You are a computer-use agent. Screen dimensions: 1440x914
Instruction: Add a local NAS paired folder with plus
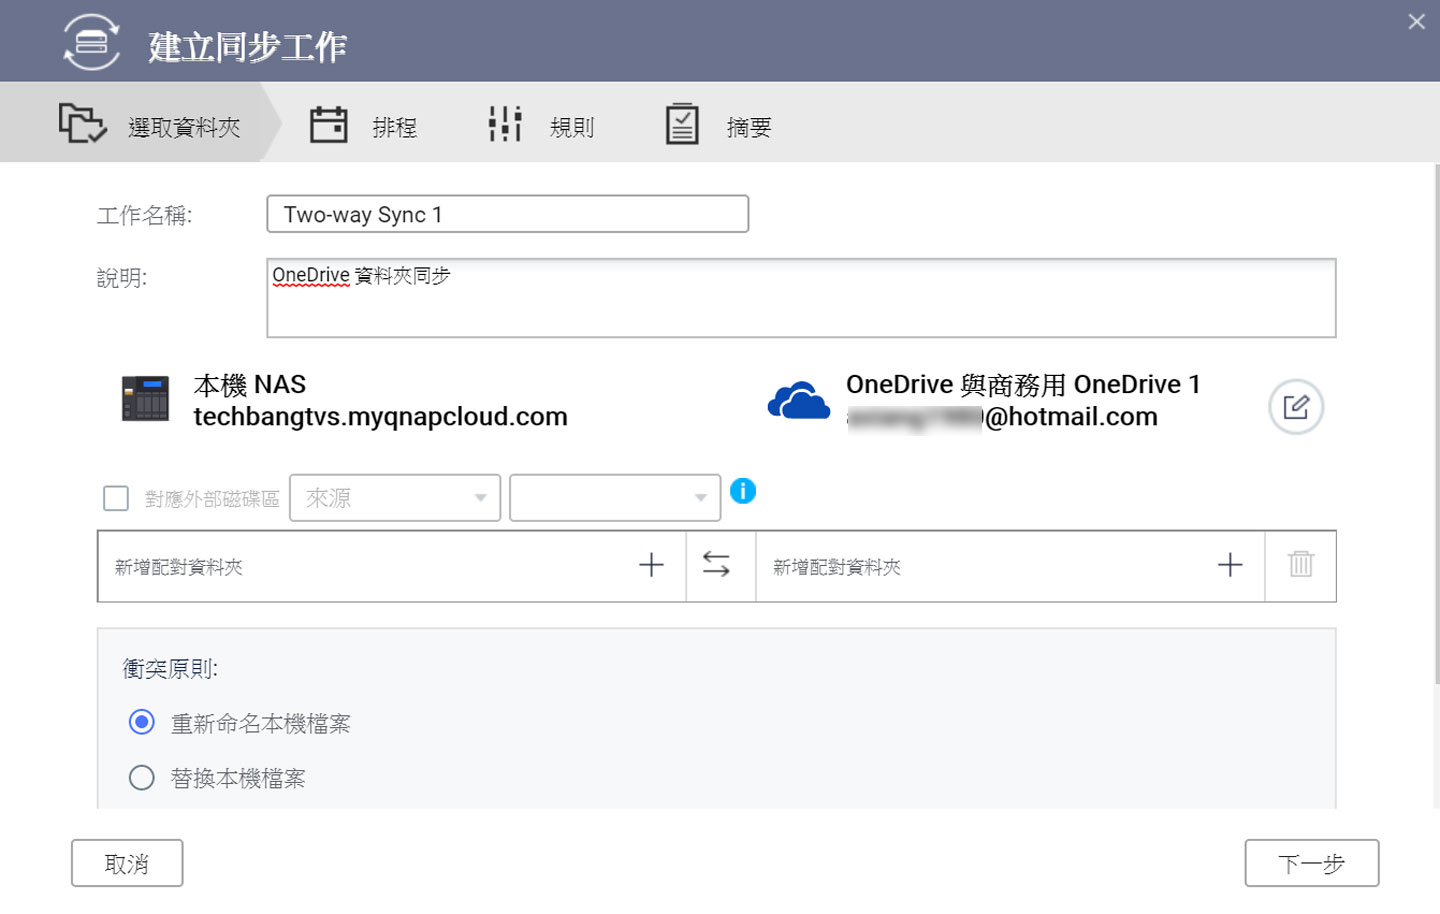coord(651,565)
